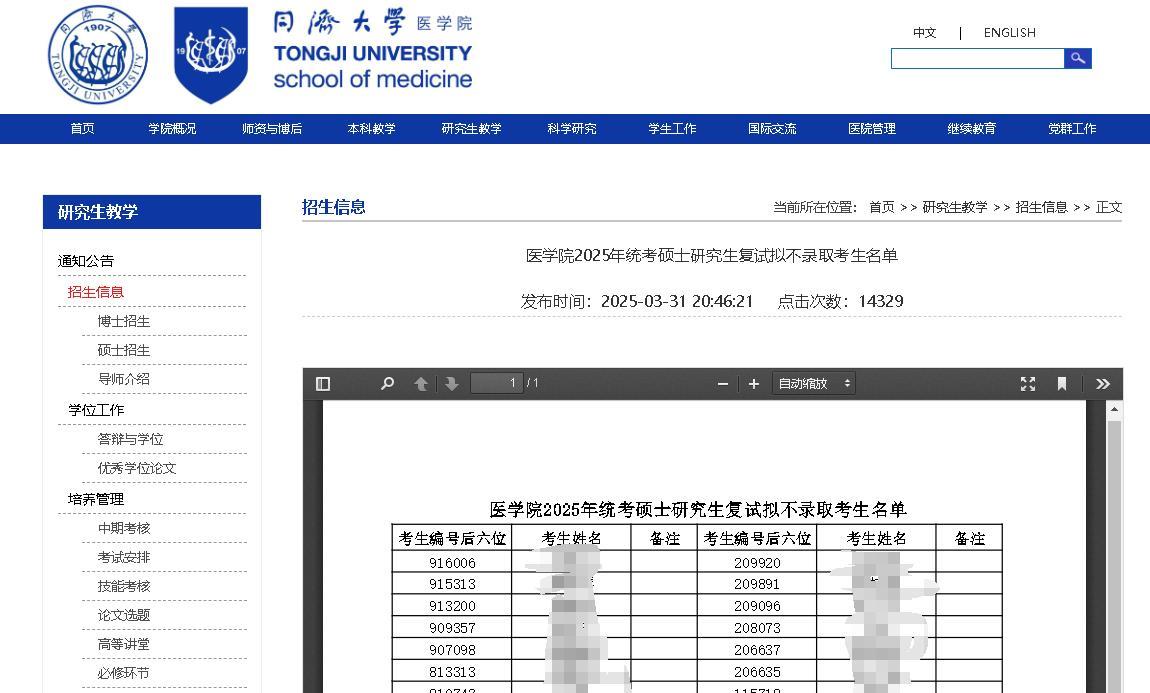Click breadcrumb link 研究生教学
1150x693 pixels.
tap(955, 208)
